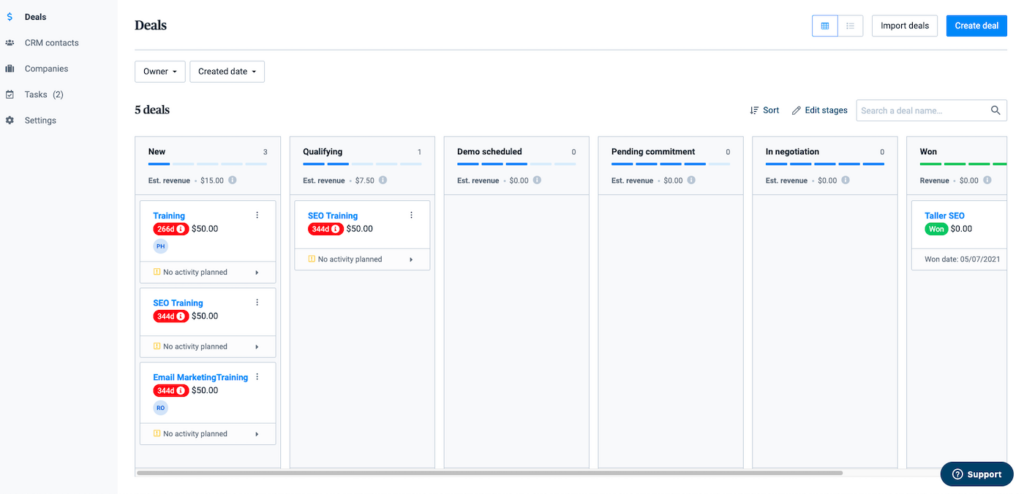Click info icon beside New est. revenue

click(x=232, y=181)
